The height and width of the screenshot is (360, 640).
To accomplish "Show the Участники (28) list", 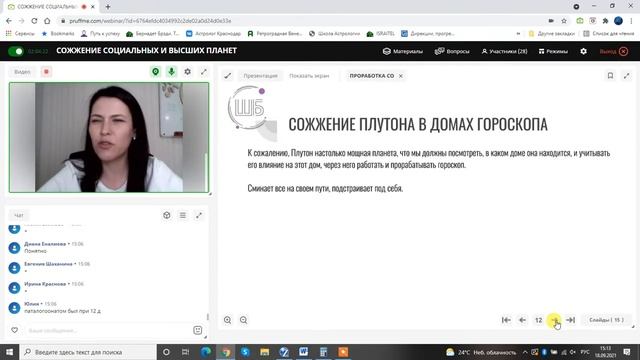I will tap(504, 51).
